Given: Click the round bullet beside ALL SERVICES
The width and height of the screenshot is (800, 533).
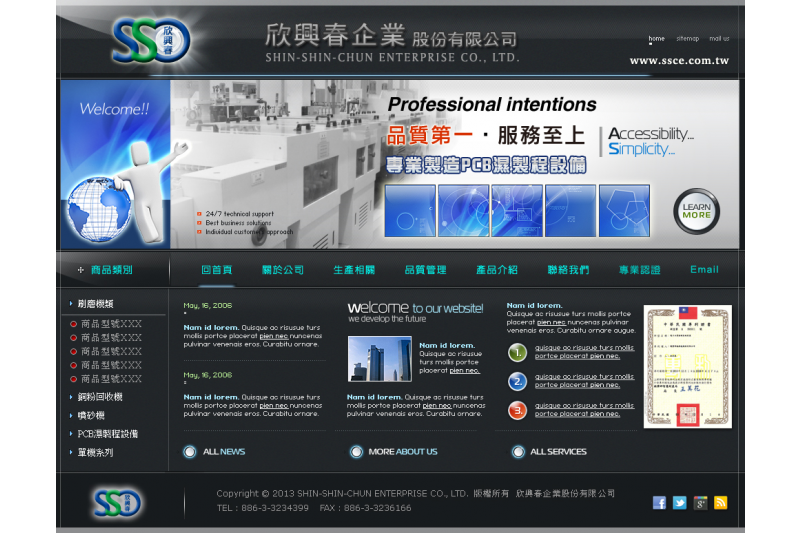Looking at the screenshot, I should (x=518, y=452).
